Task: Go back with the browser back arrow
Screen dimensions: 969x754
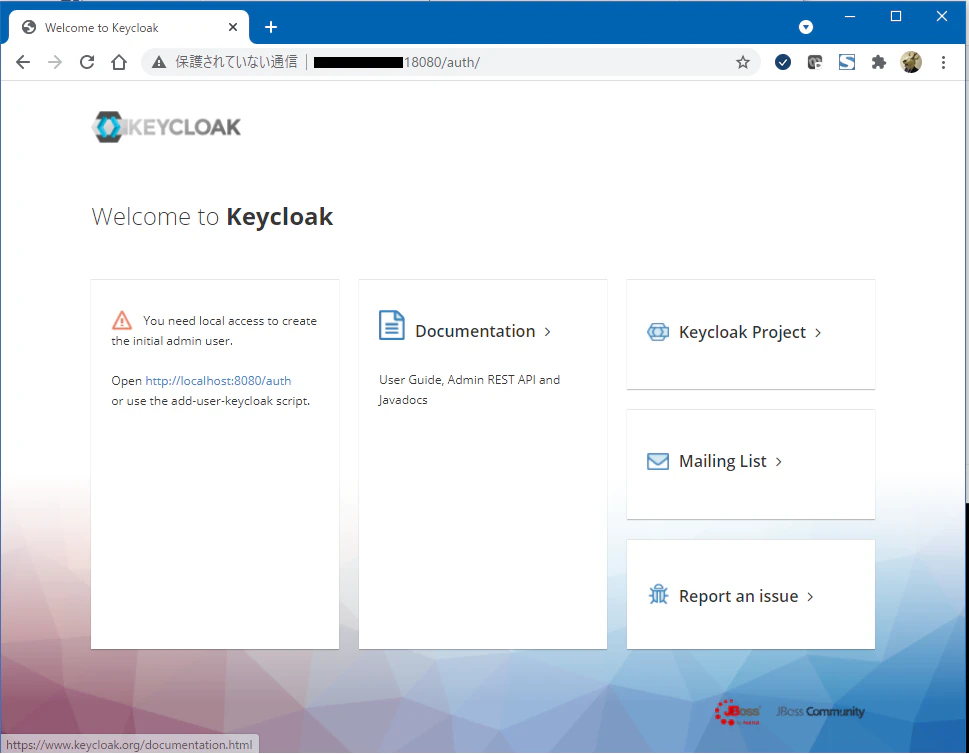Action: pyautogui.click(x=23, y=62)
